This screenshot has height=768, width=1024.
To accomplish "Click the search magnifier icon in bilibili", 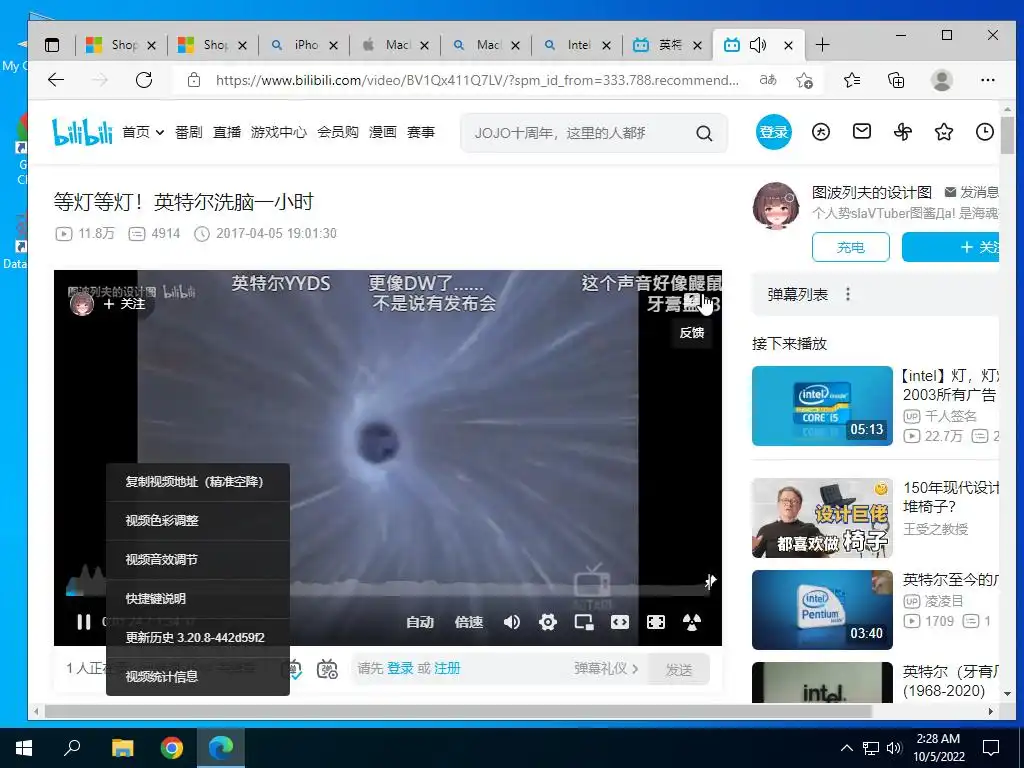I will pos(704,133).
